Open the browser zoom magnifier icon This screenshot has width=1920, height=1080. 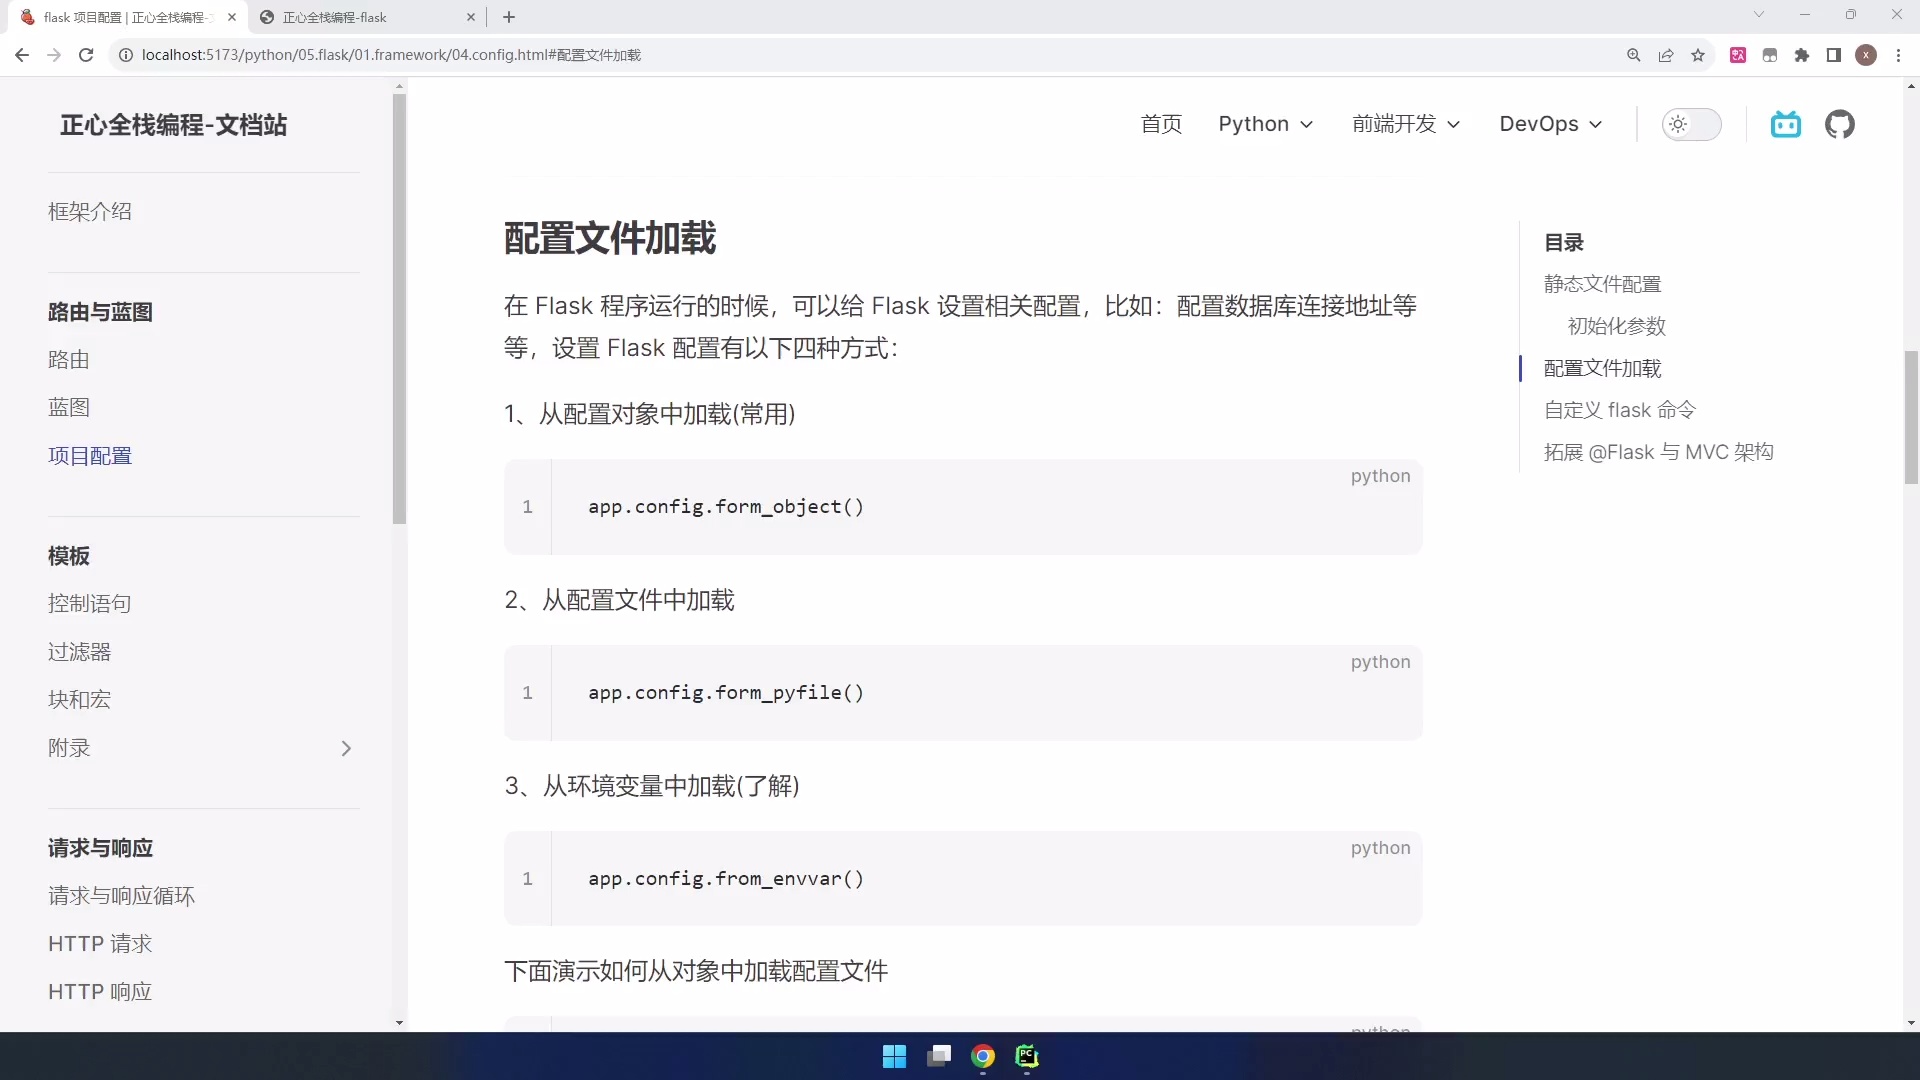pyautogui.click(x=1634, y=55)
